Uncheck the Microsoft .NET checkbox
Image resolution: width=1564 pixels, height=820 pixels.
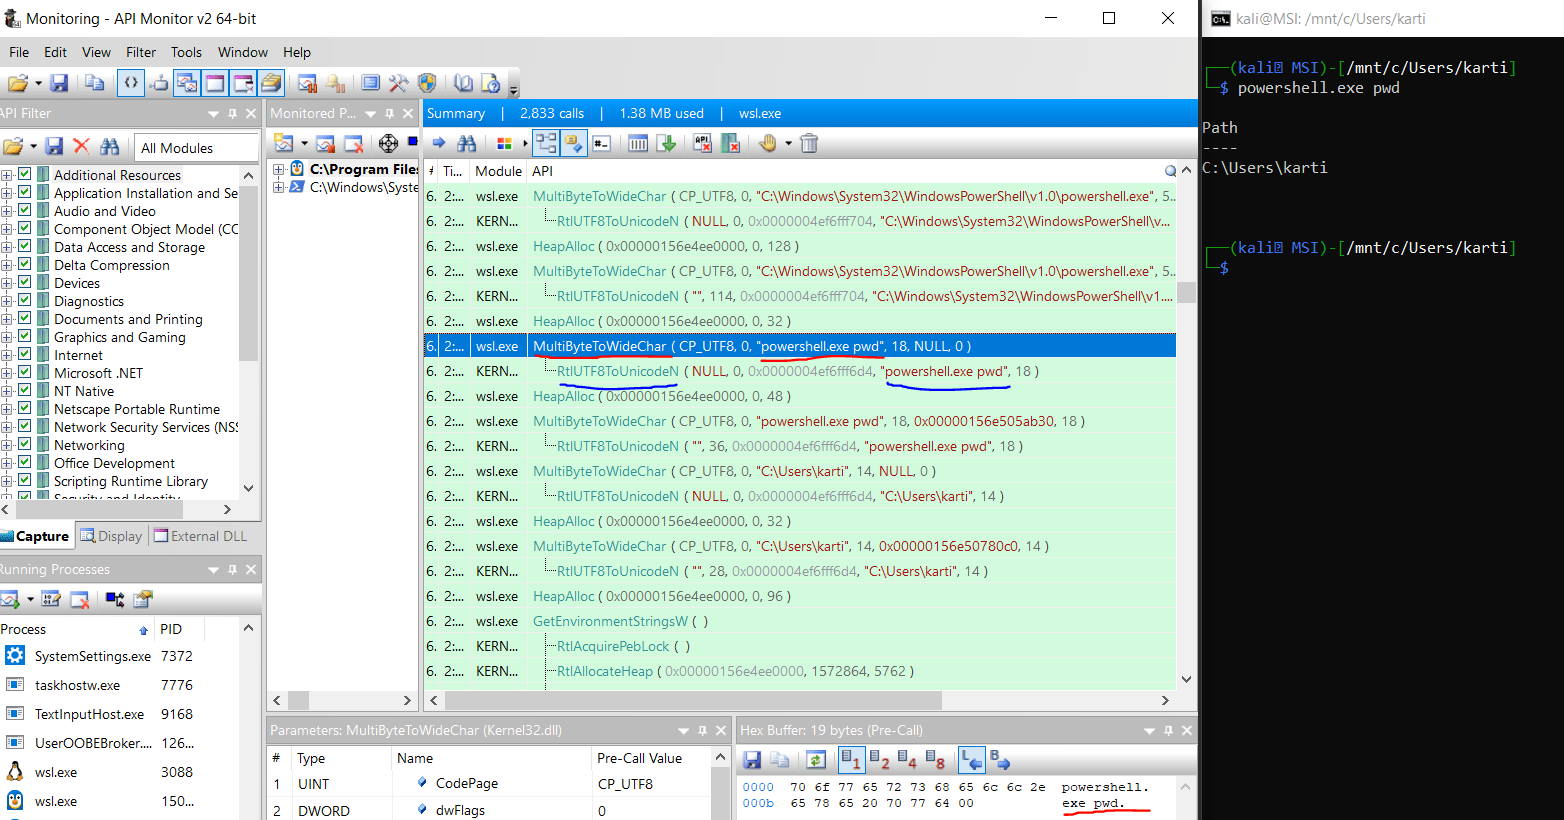[x=25, y=373]
